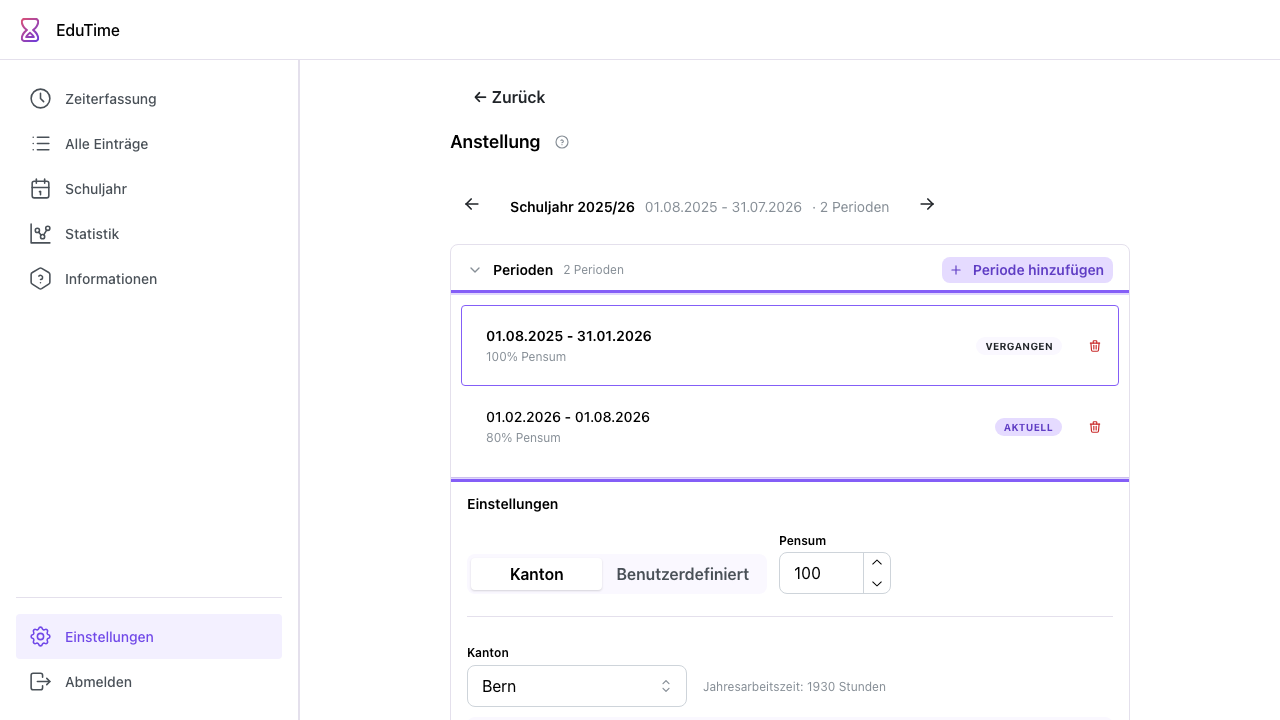Open the Kanton dropdown showing Bern
Viewport: 1280px width, 720px height.
pos(577,686)
